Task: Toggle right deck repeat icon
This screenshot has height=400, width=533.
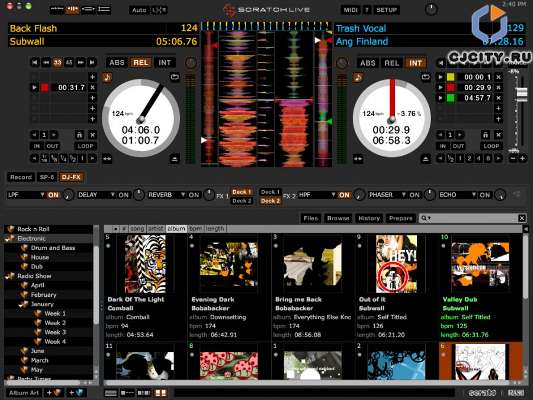Action: [x=426, y=77]
